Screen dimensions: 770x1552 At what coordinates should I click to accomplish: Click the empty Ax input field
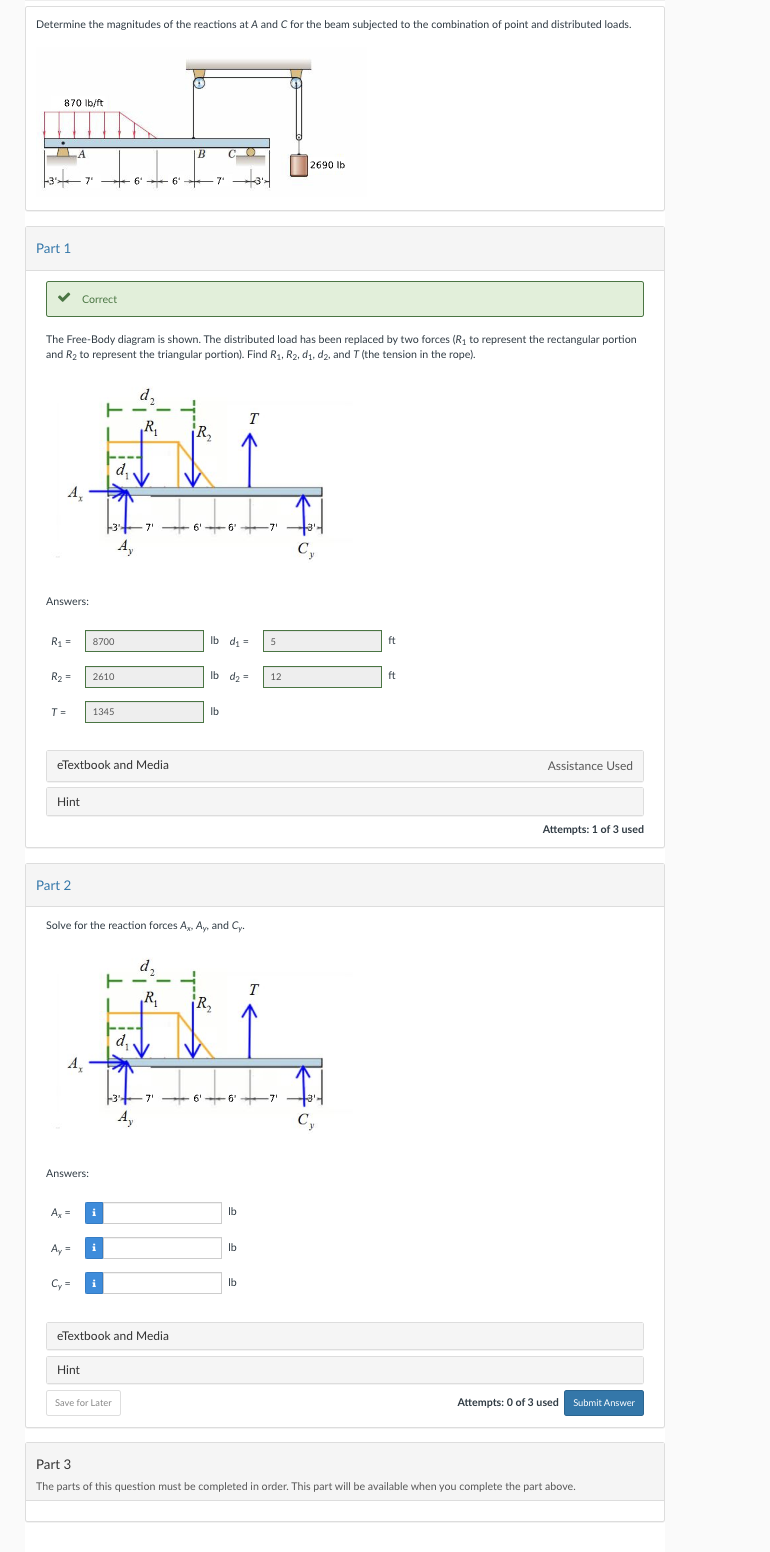[x=165, y=1212]
